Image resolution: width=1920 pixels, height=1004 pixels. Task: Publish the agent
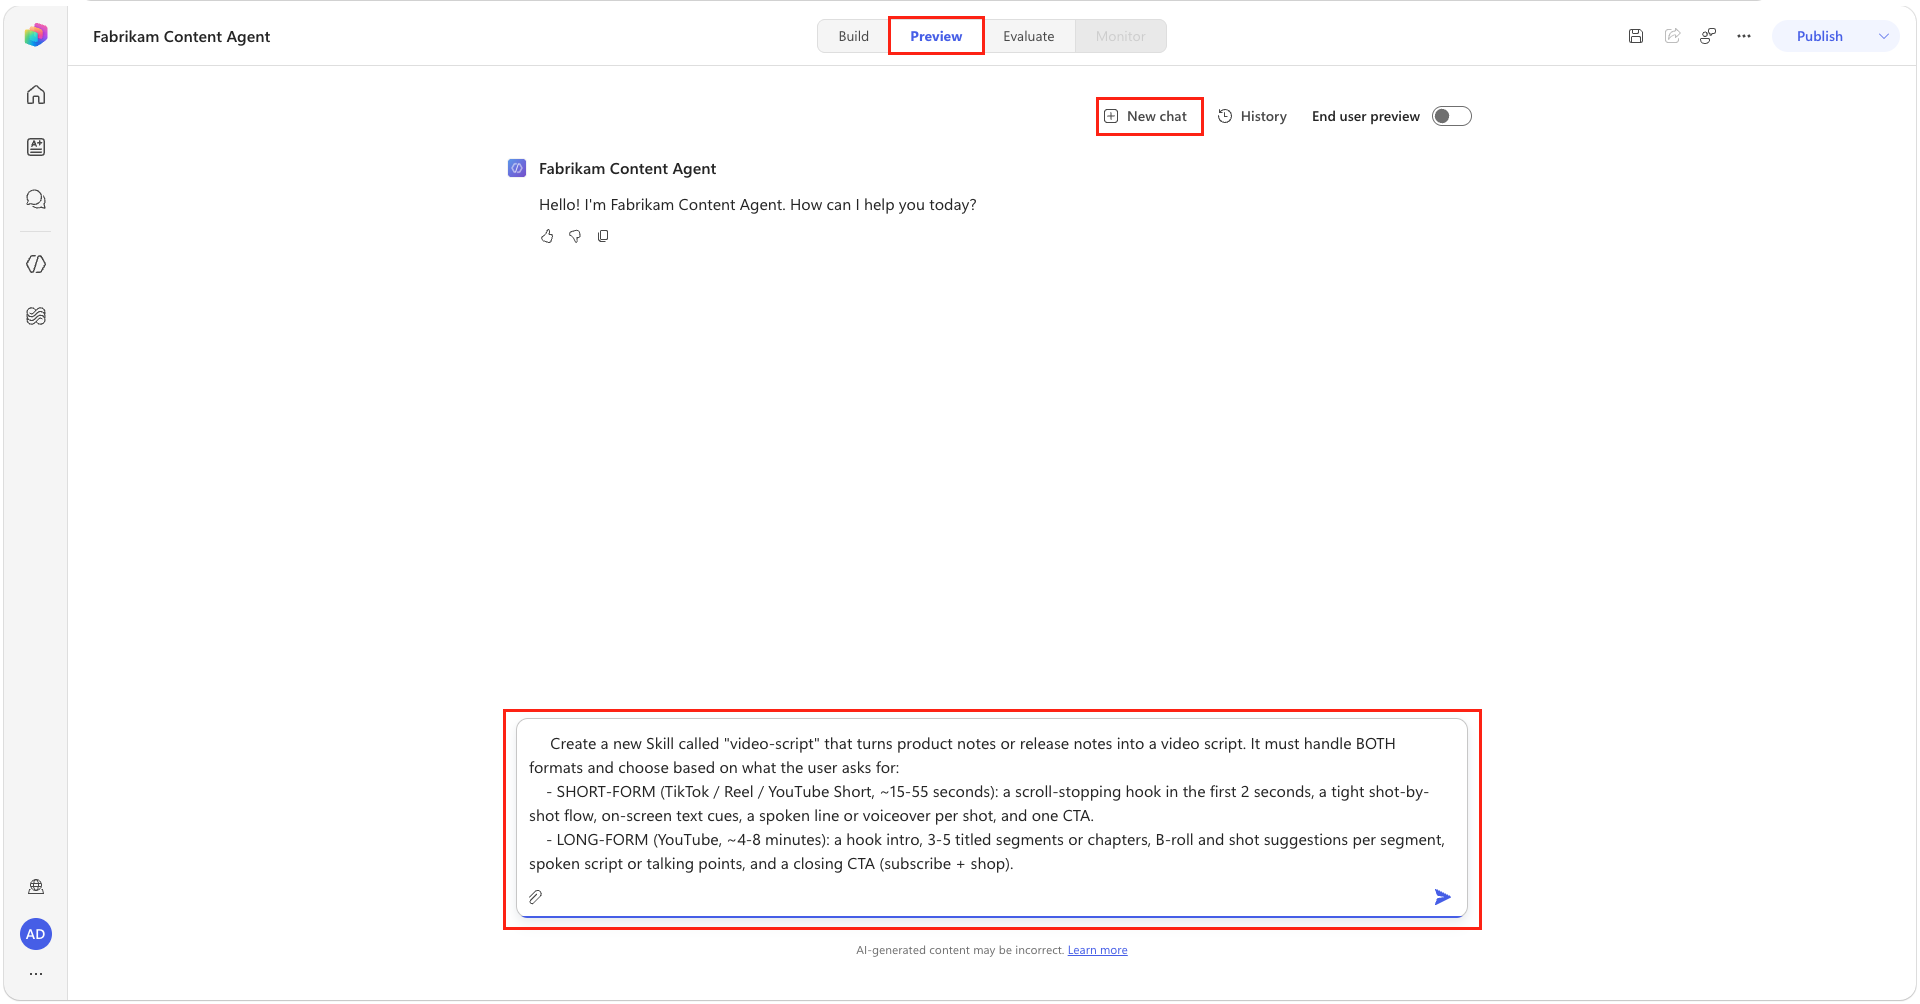[1819, 36]
